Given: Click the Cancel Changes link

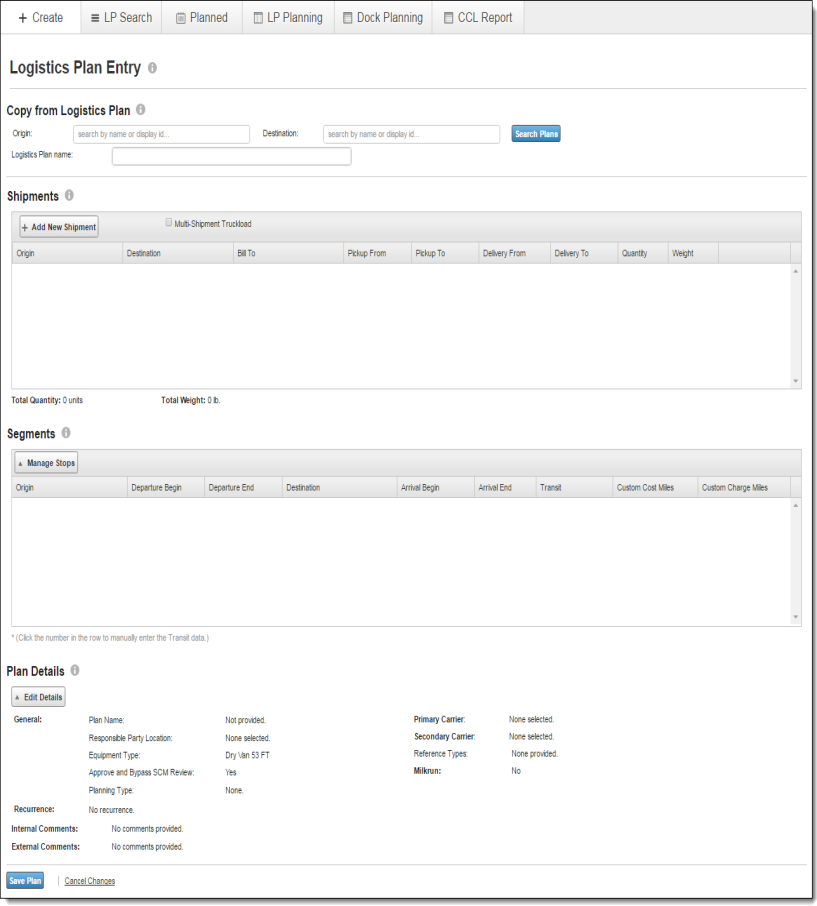Looking at the screenshot, I should pyautogui.click(x=89, y=881).
